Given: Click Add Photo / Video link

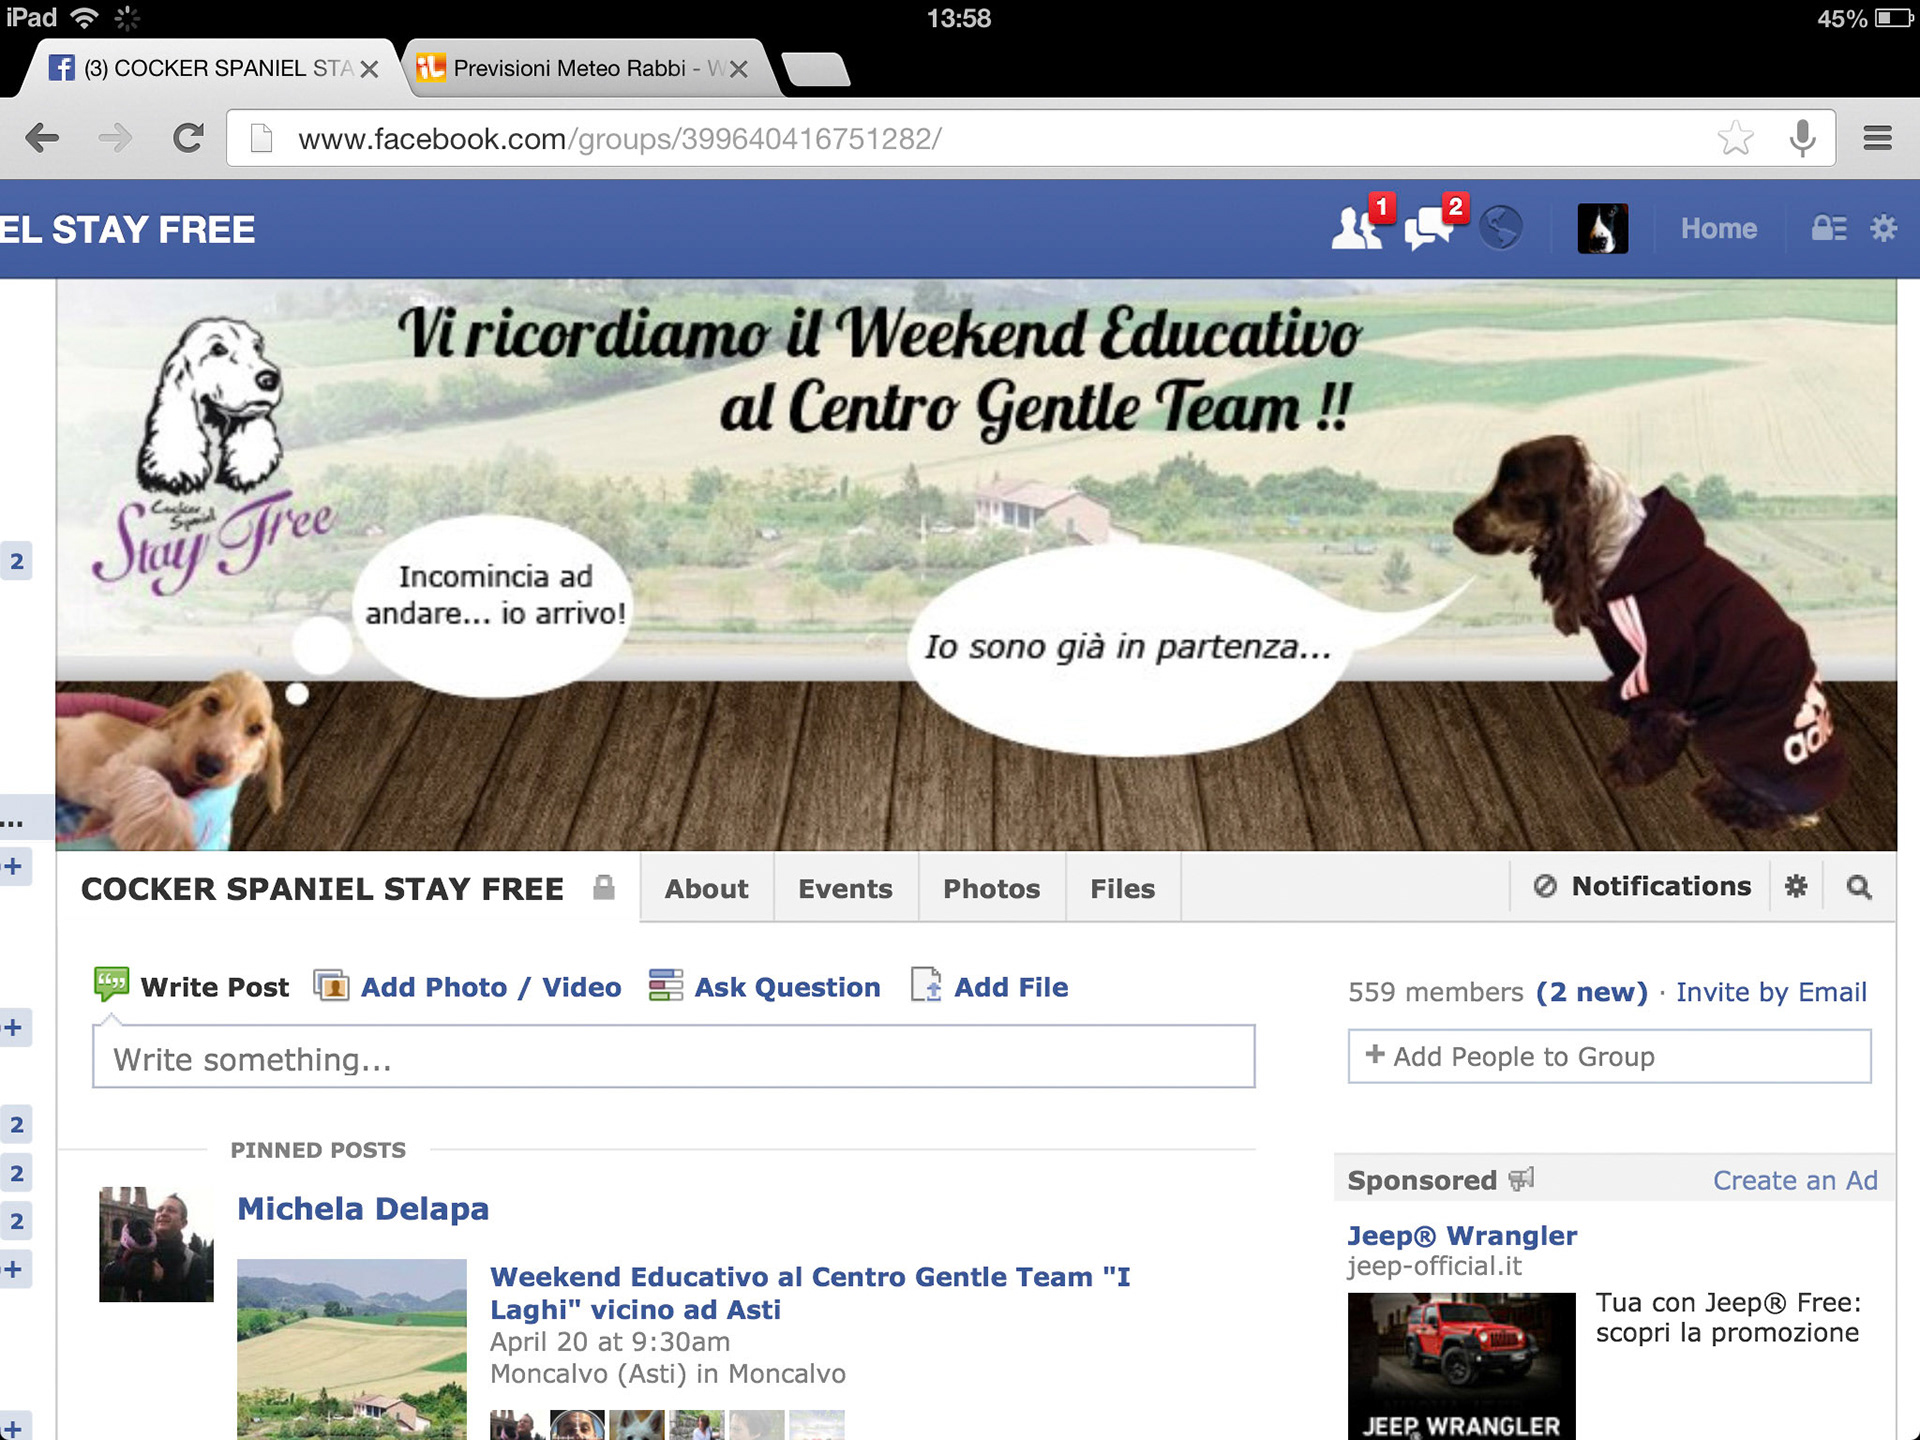Looking at the screenshot, I should (x=490, y=987).
